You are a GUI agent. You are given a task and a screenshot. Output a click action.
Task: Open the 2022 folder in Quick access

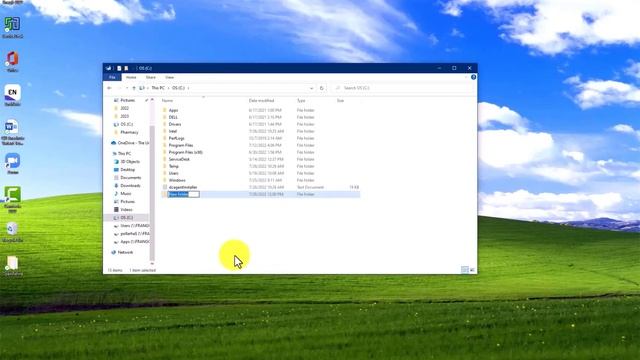click(x=124, y=109)
